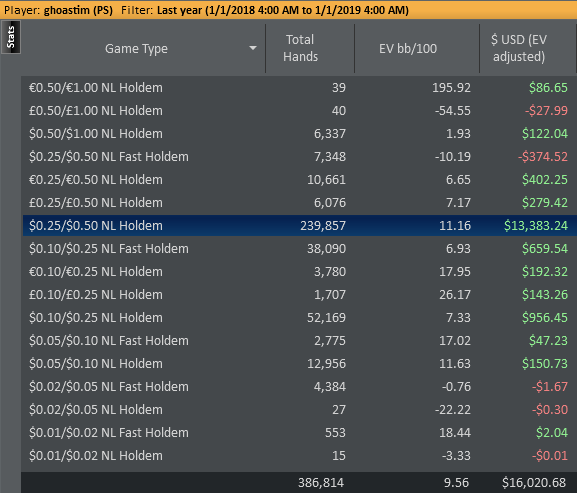Select the $0.02/$0.05 NL Holdem row

[299, 409]
